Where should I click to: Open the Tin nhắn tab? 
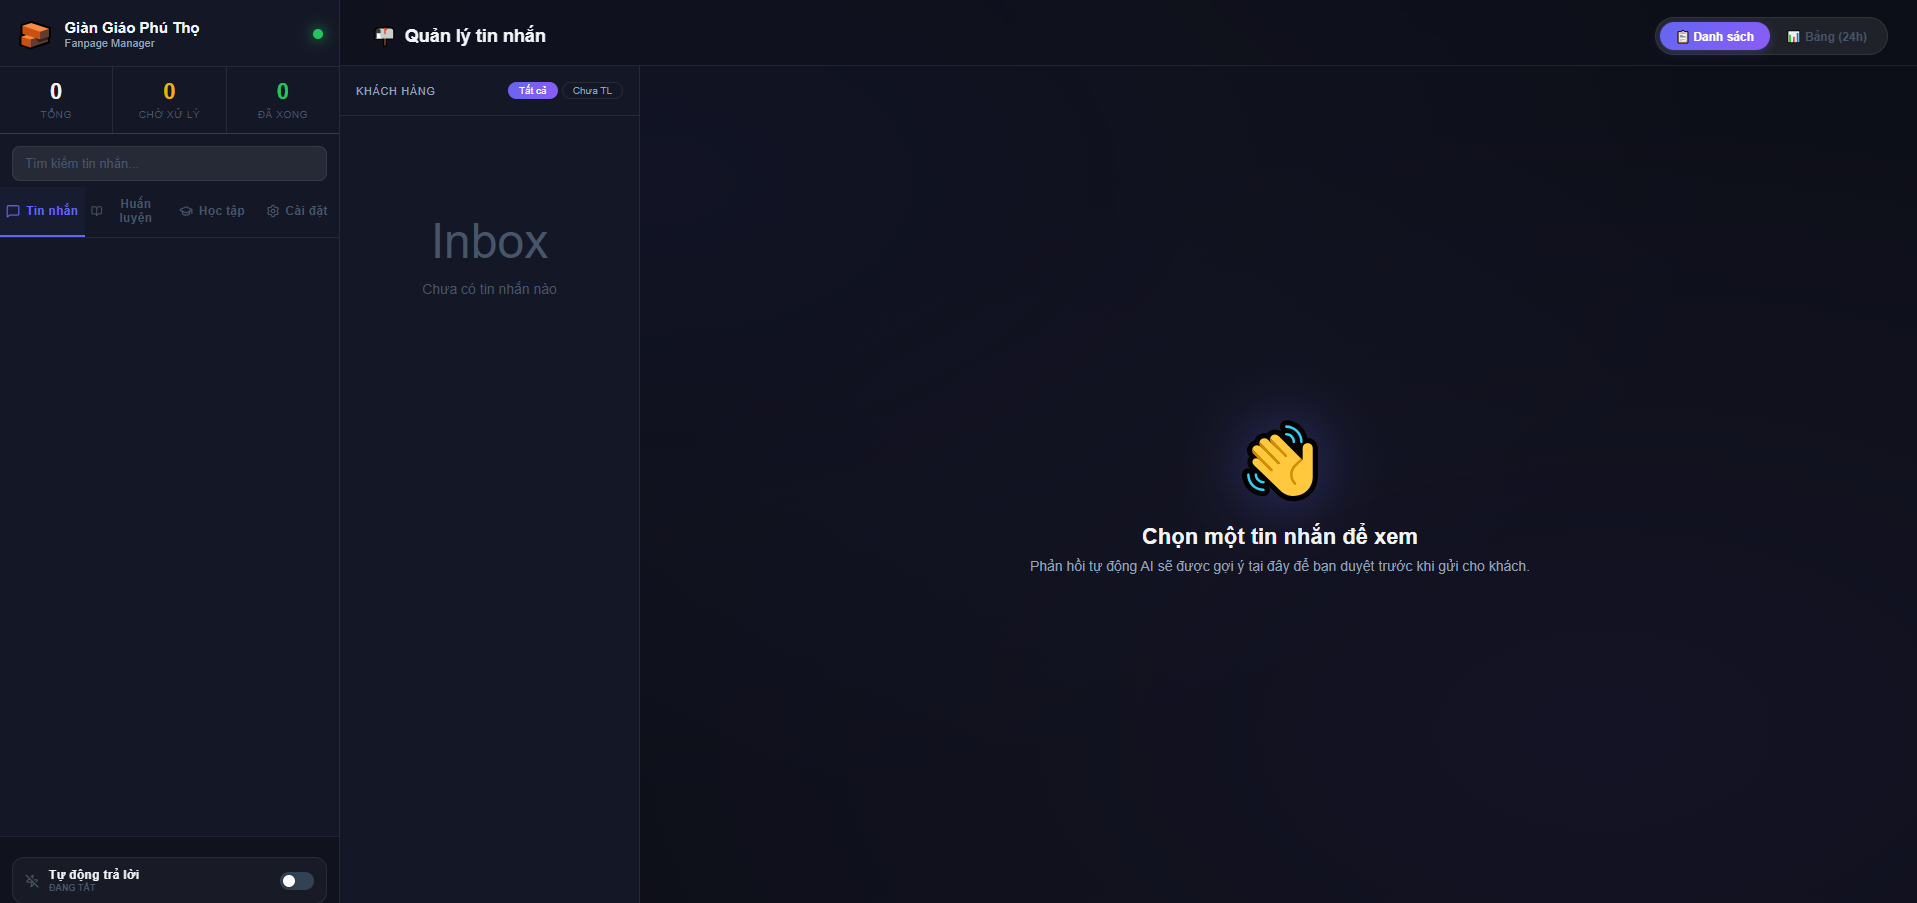click(x=43, y=211)
